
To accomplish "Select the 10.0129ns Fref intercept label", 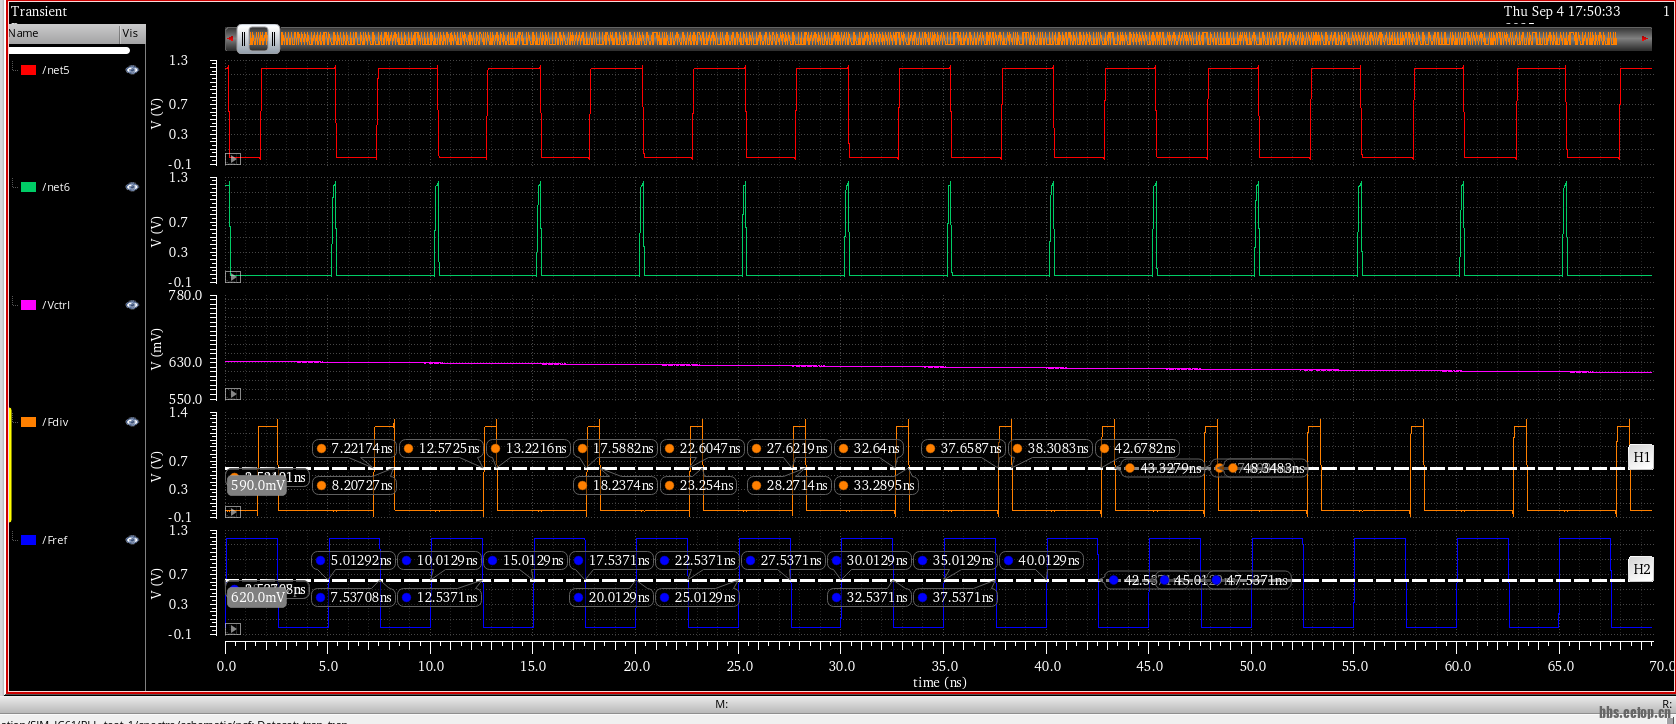I will pyautogui.click(x=439, y=560).
